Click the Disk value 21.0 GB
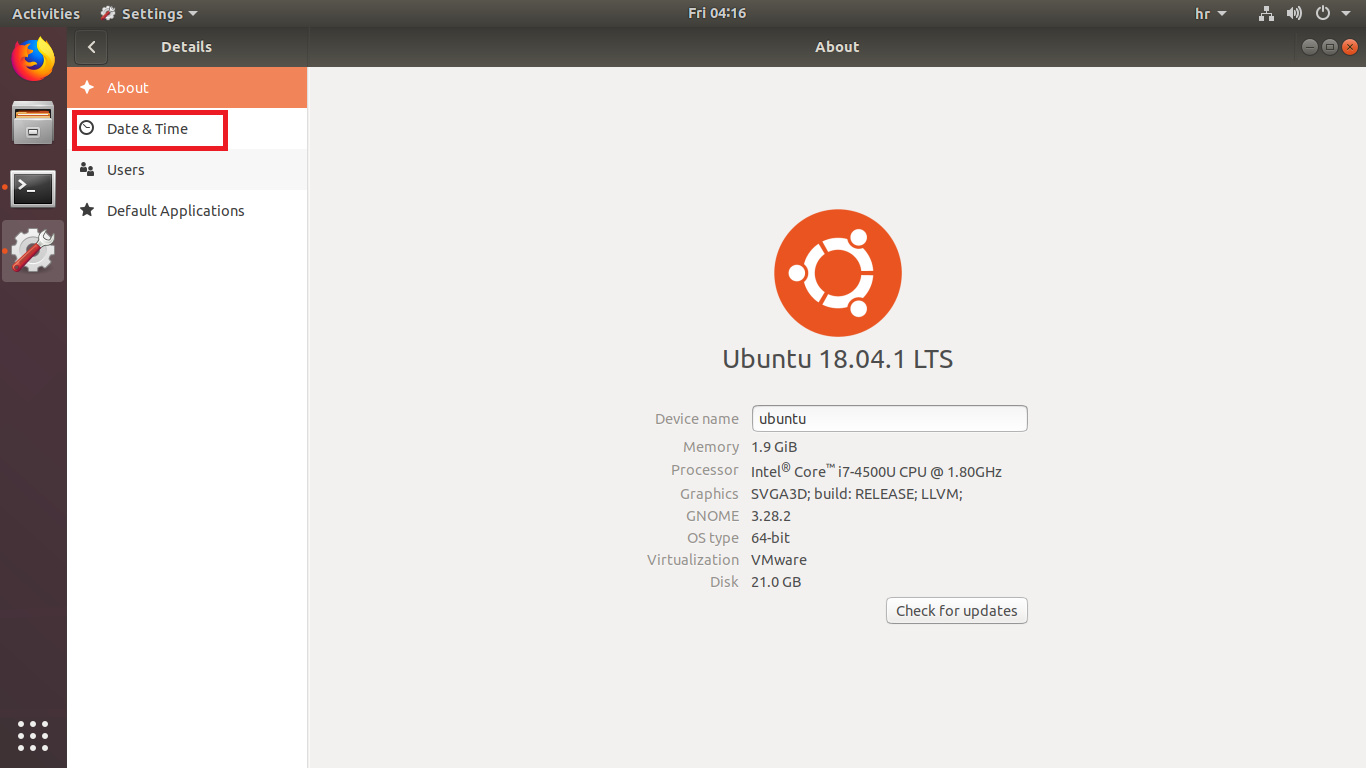The height and width of the screenshot is (768, 1366). click(x=776, y=582)
